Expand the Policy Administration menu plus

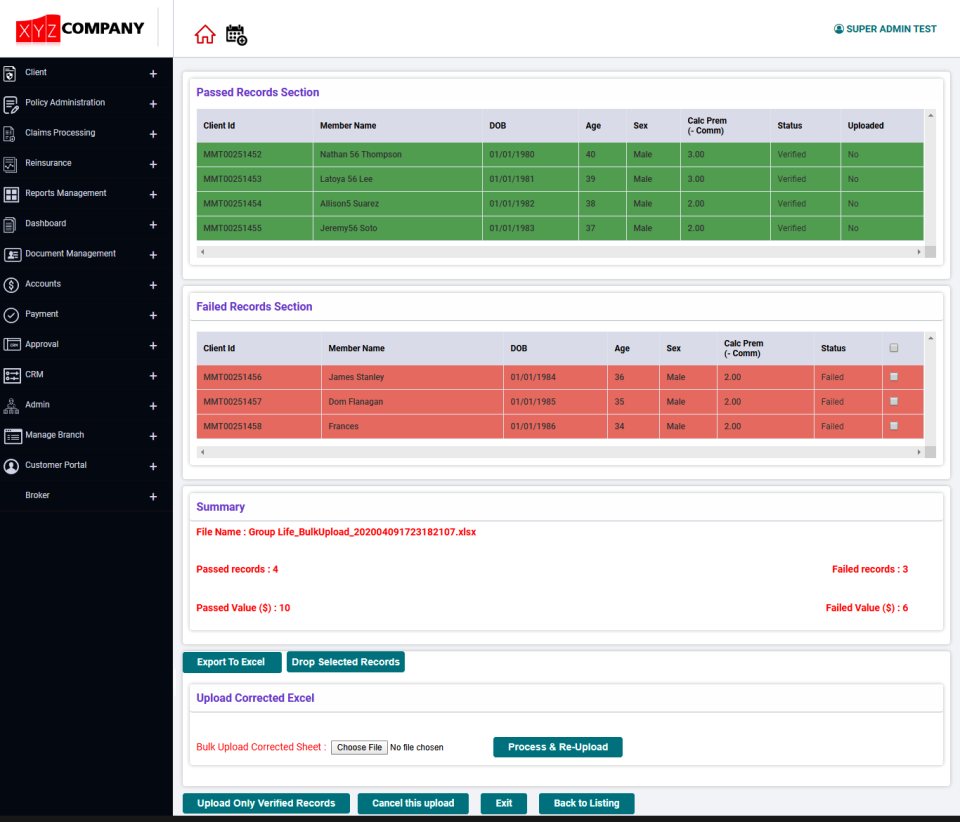(153, 104)
